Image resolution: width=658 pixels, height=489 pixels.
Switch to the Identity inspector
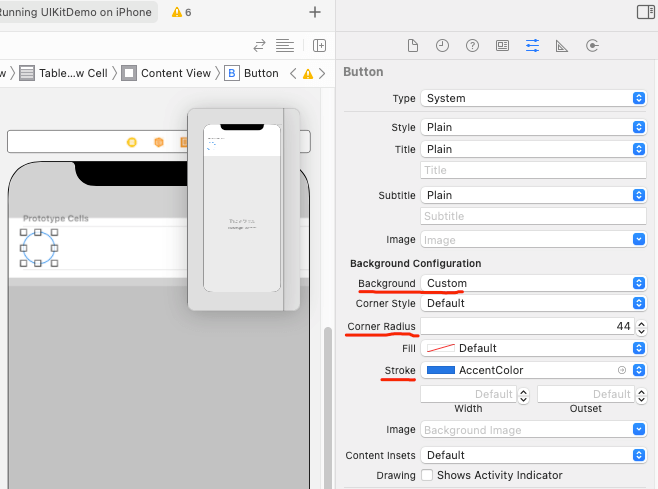click(502, 46)
